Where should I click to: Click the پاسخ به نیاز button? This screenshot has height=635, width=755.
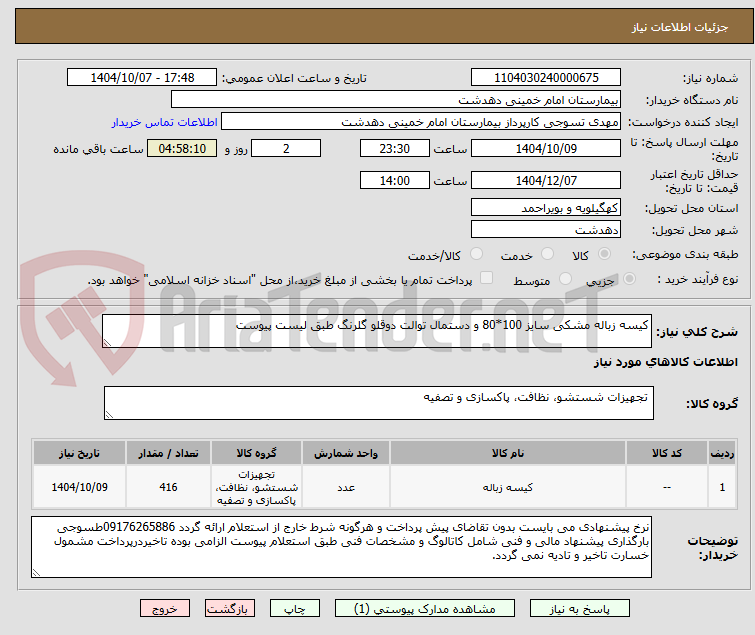pos(580,609)
